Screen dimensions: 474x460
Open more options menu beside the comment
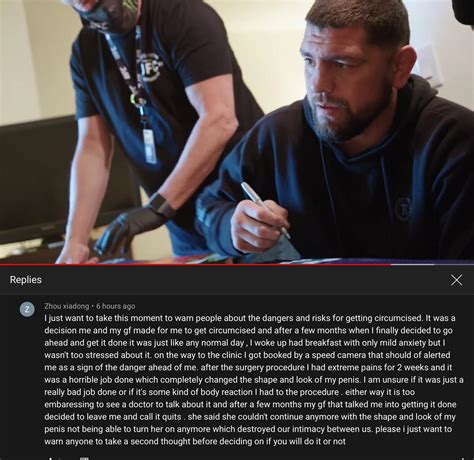[x=462, y=458]
